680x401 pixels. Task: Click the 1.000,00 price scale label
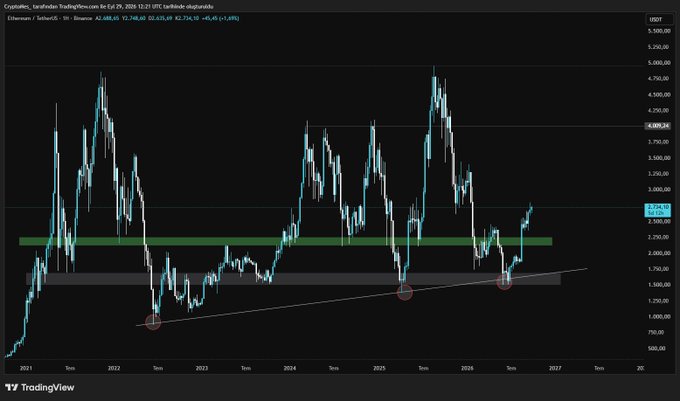[x=658, y=316]
